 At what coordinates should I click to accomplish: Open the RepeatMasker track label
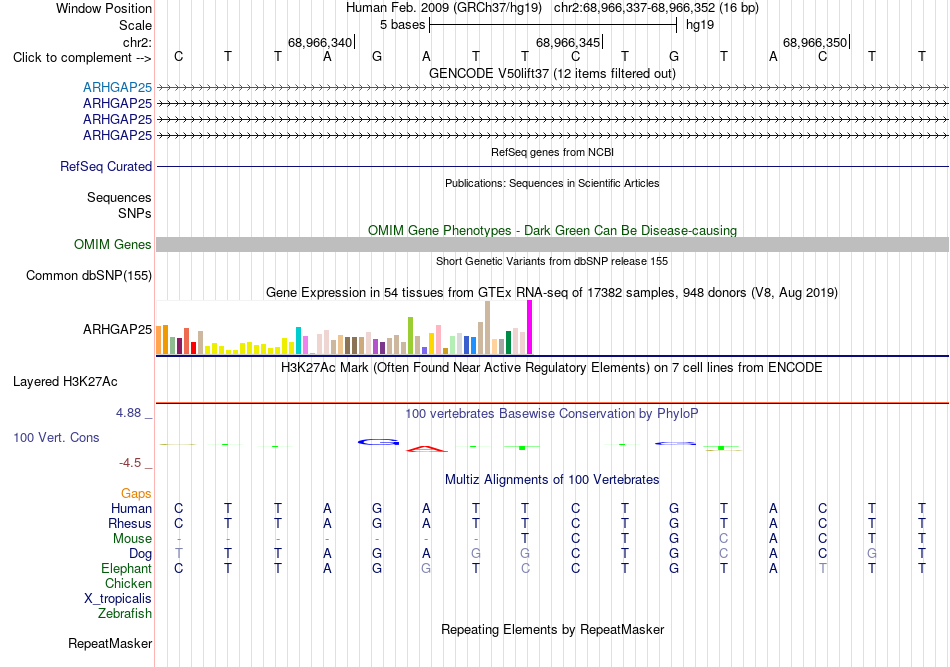[x=110, y=643]
